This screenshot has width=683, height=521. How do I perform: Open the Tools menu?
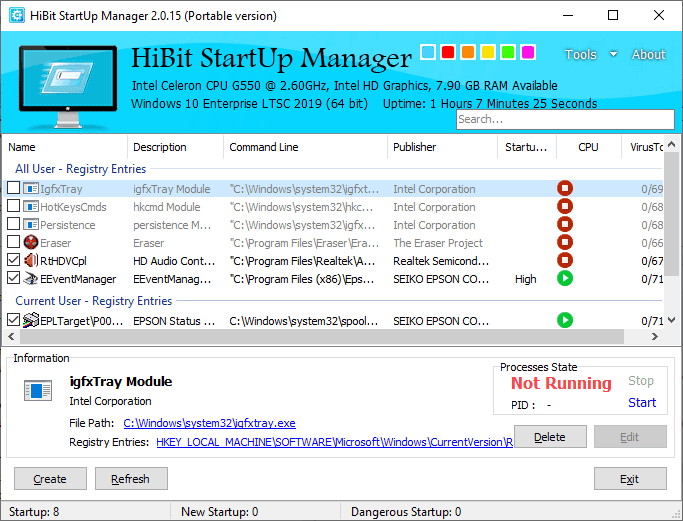pos(581,54)
